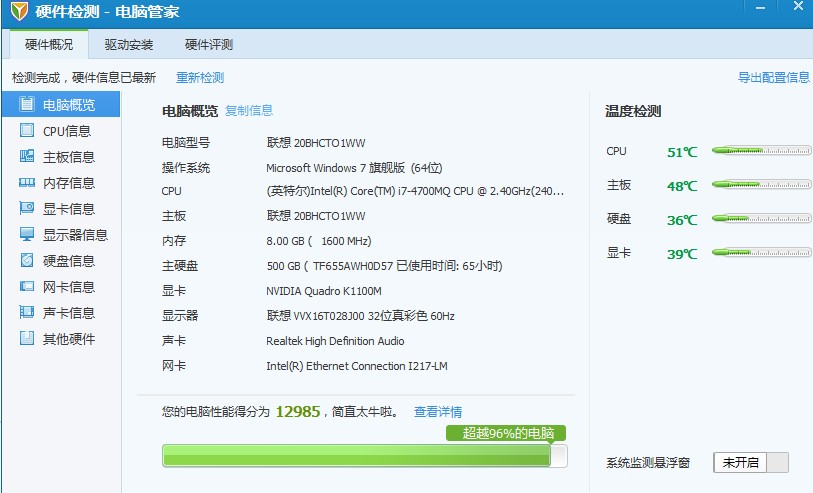Image resolution: width=813 pixels, height=493 pixels.
Task: Select 电脑概览 in the sidebar
Action: tap(68, 105)
